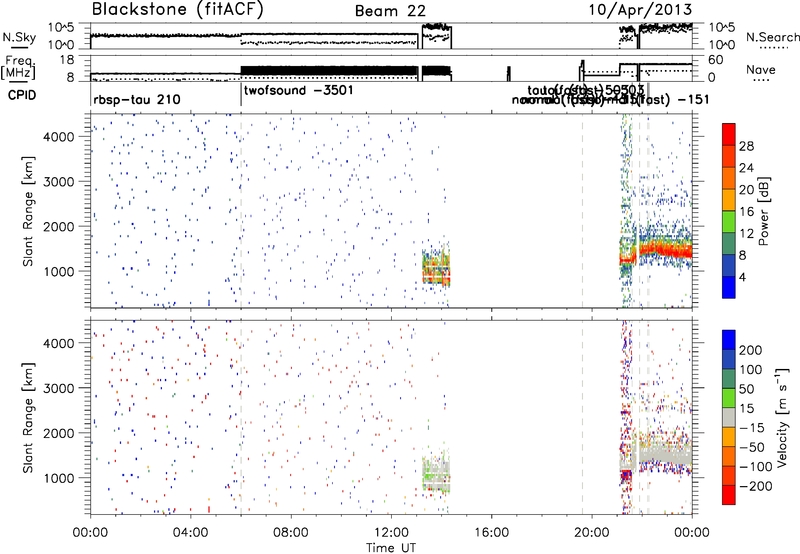The width and height of the screenshot is (800, 554).
Task: Pick the red top segment of Power colorbar
Action: pyautogui.click(x=729, y=135)
